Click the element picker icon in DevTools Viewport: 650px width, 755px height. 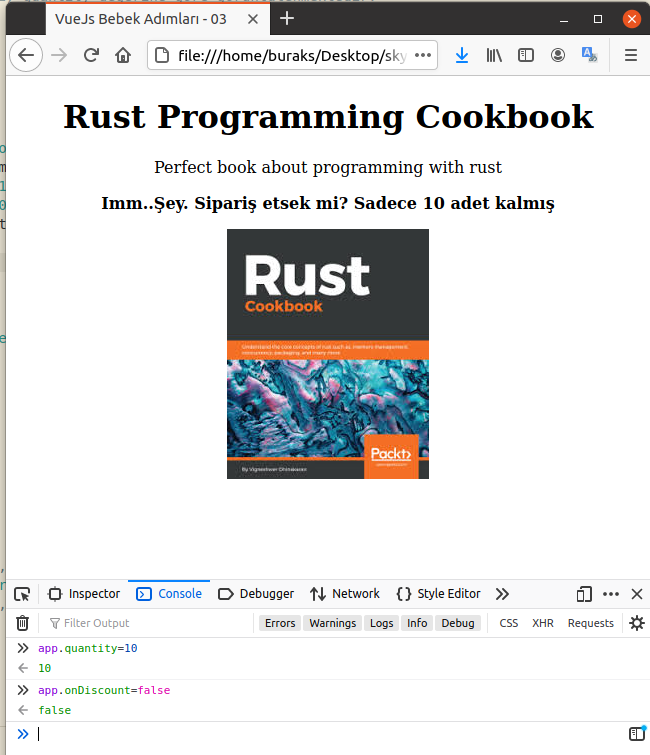pos(22,594)
